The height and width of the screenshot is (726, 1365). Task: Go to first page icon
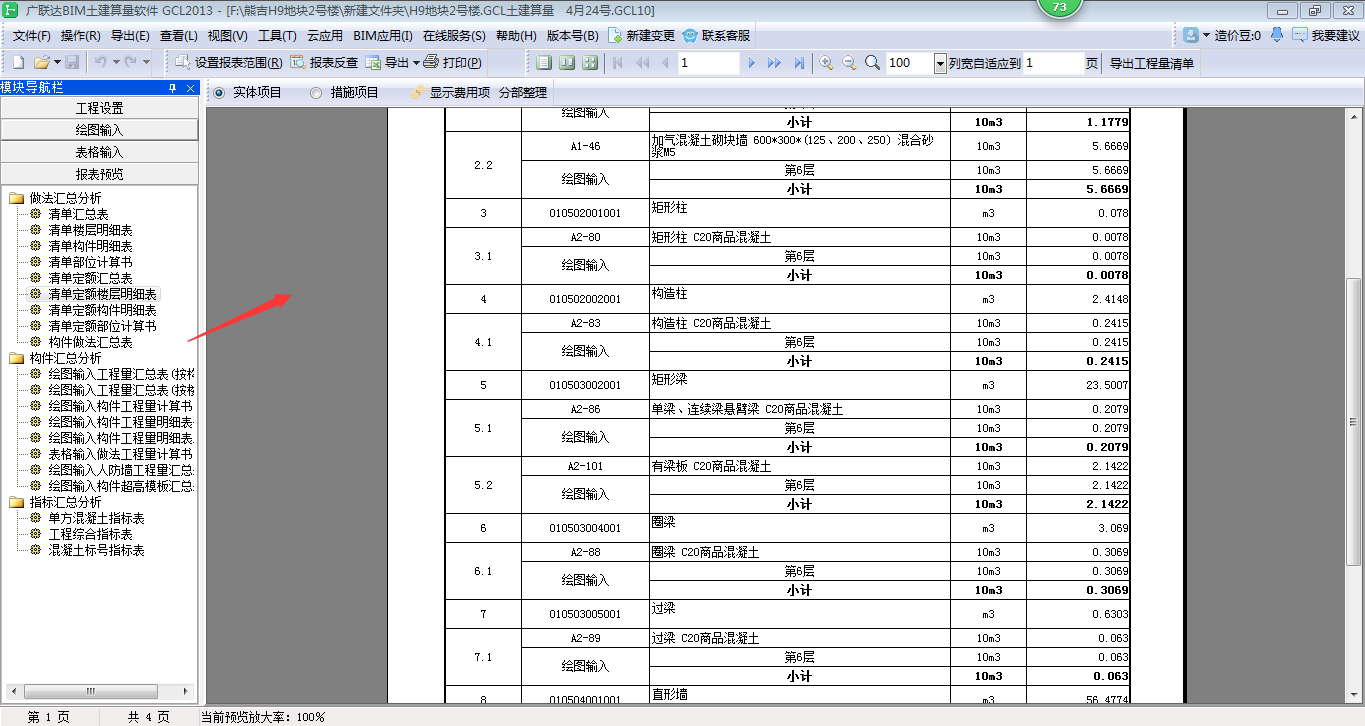tap(618, 62)
